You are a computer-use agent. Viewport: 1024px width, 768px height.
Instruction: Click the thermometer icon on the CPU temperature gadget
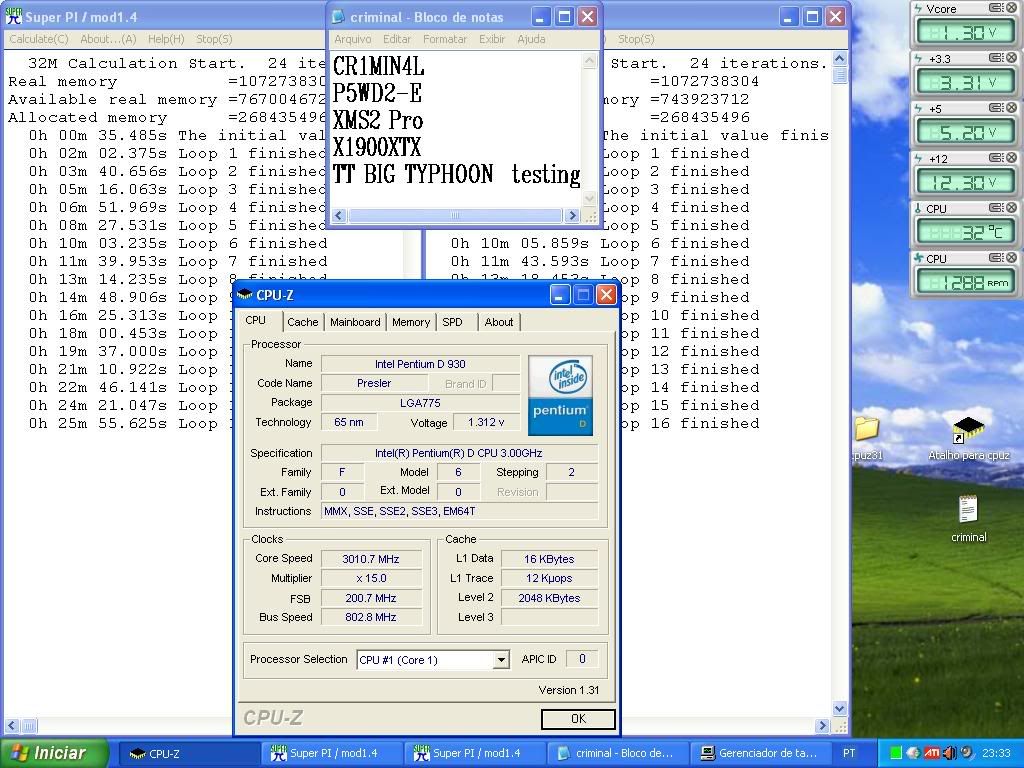pyautogui.click(x=918, y=208)
